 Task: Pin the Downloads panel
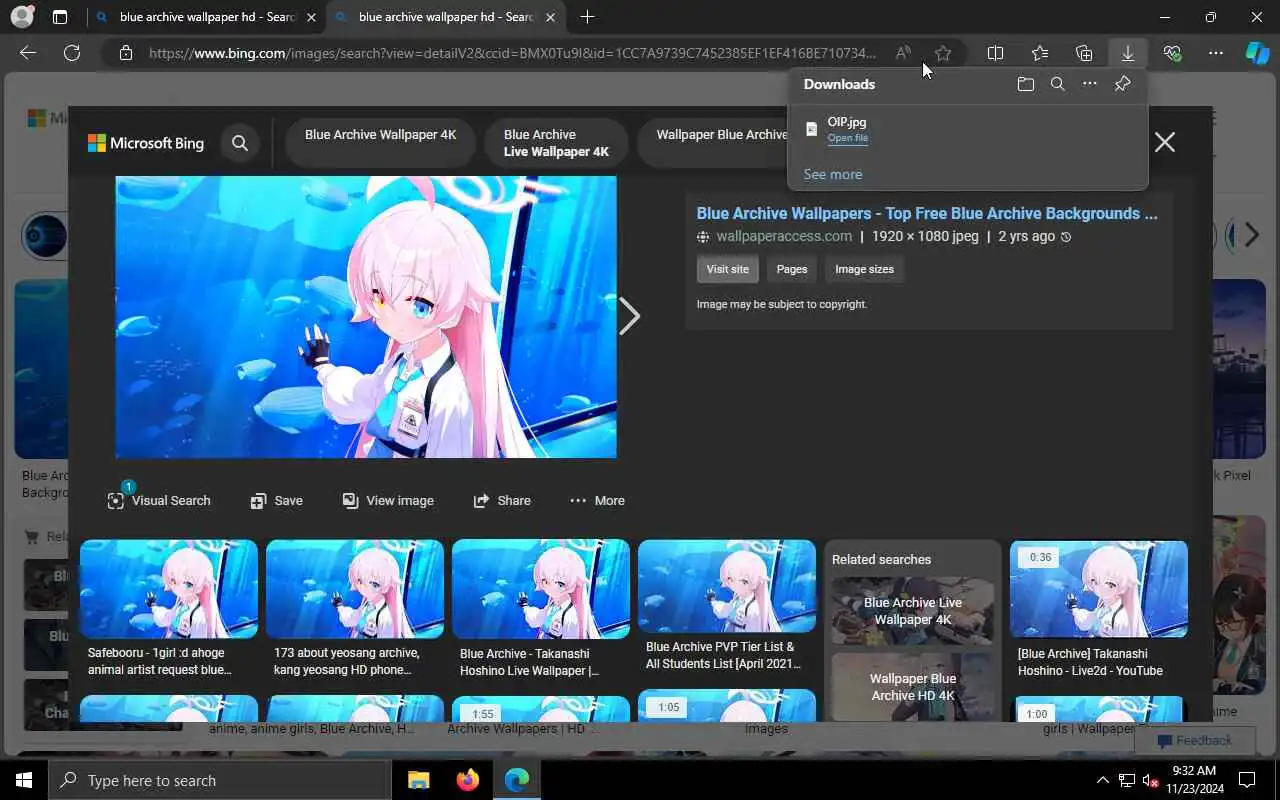(x=1122, y=84)
